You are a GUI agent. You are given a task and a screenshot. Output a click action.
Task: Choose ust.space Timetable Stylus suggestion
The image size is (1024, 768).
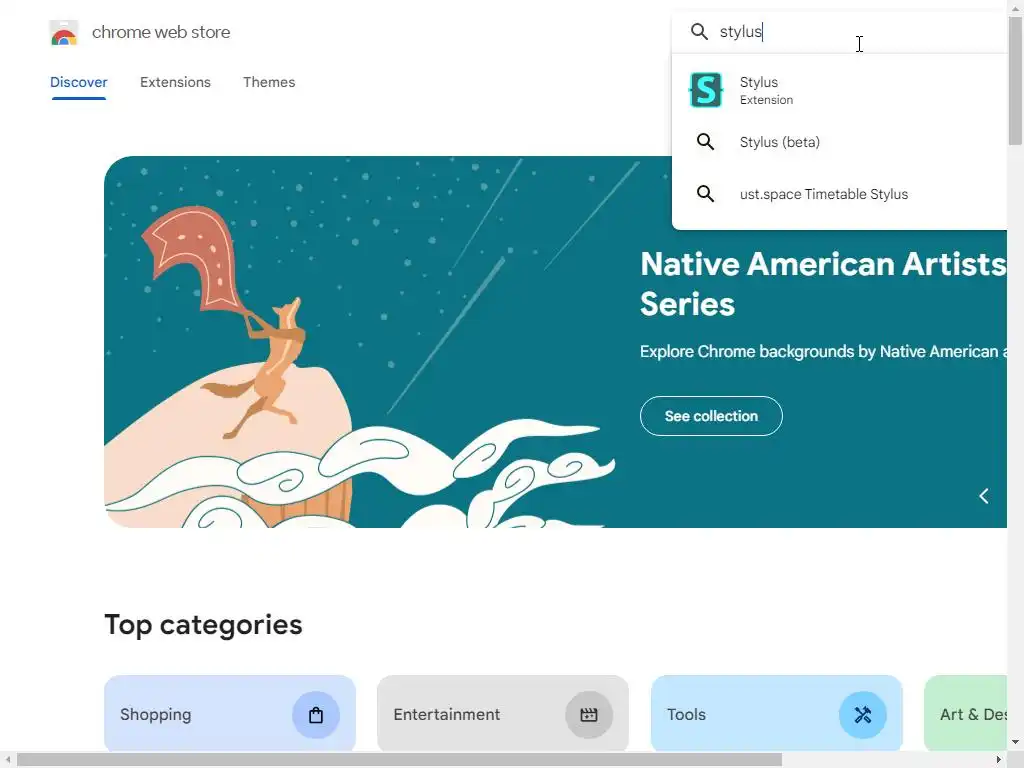click(840, 194)
